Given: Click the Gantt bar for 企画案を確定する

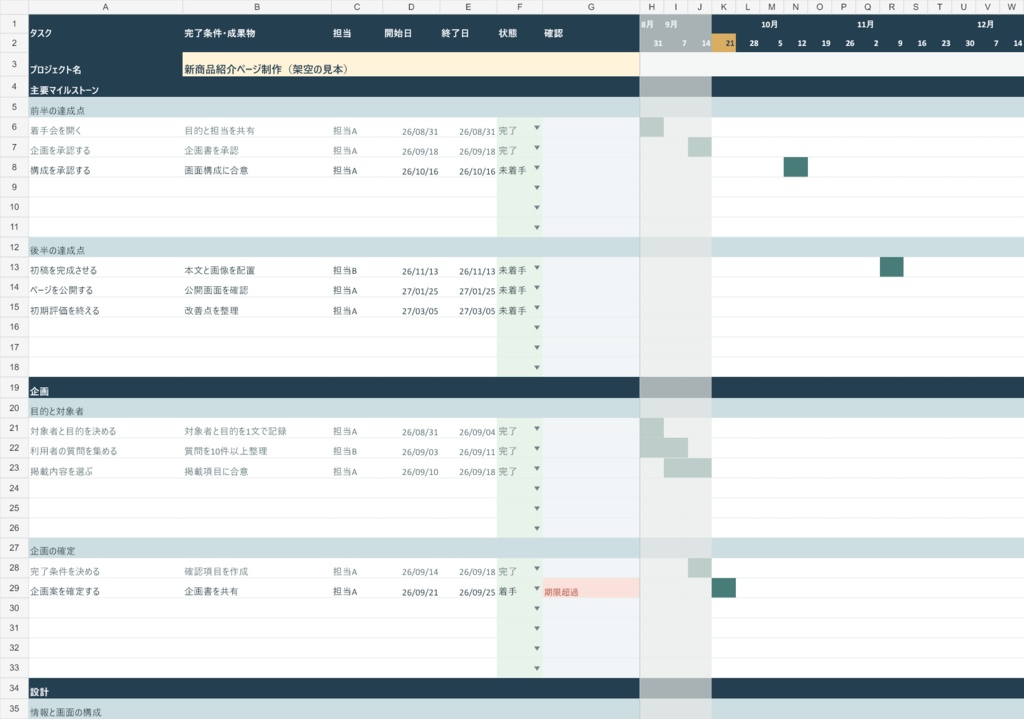Looking at the screenshot, I should pos(724,588).
